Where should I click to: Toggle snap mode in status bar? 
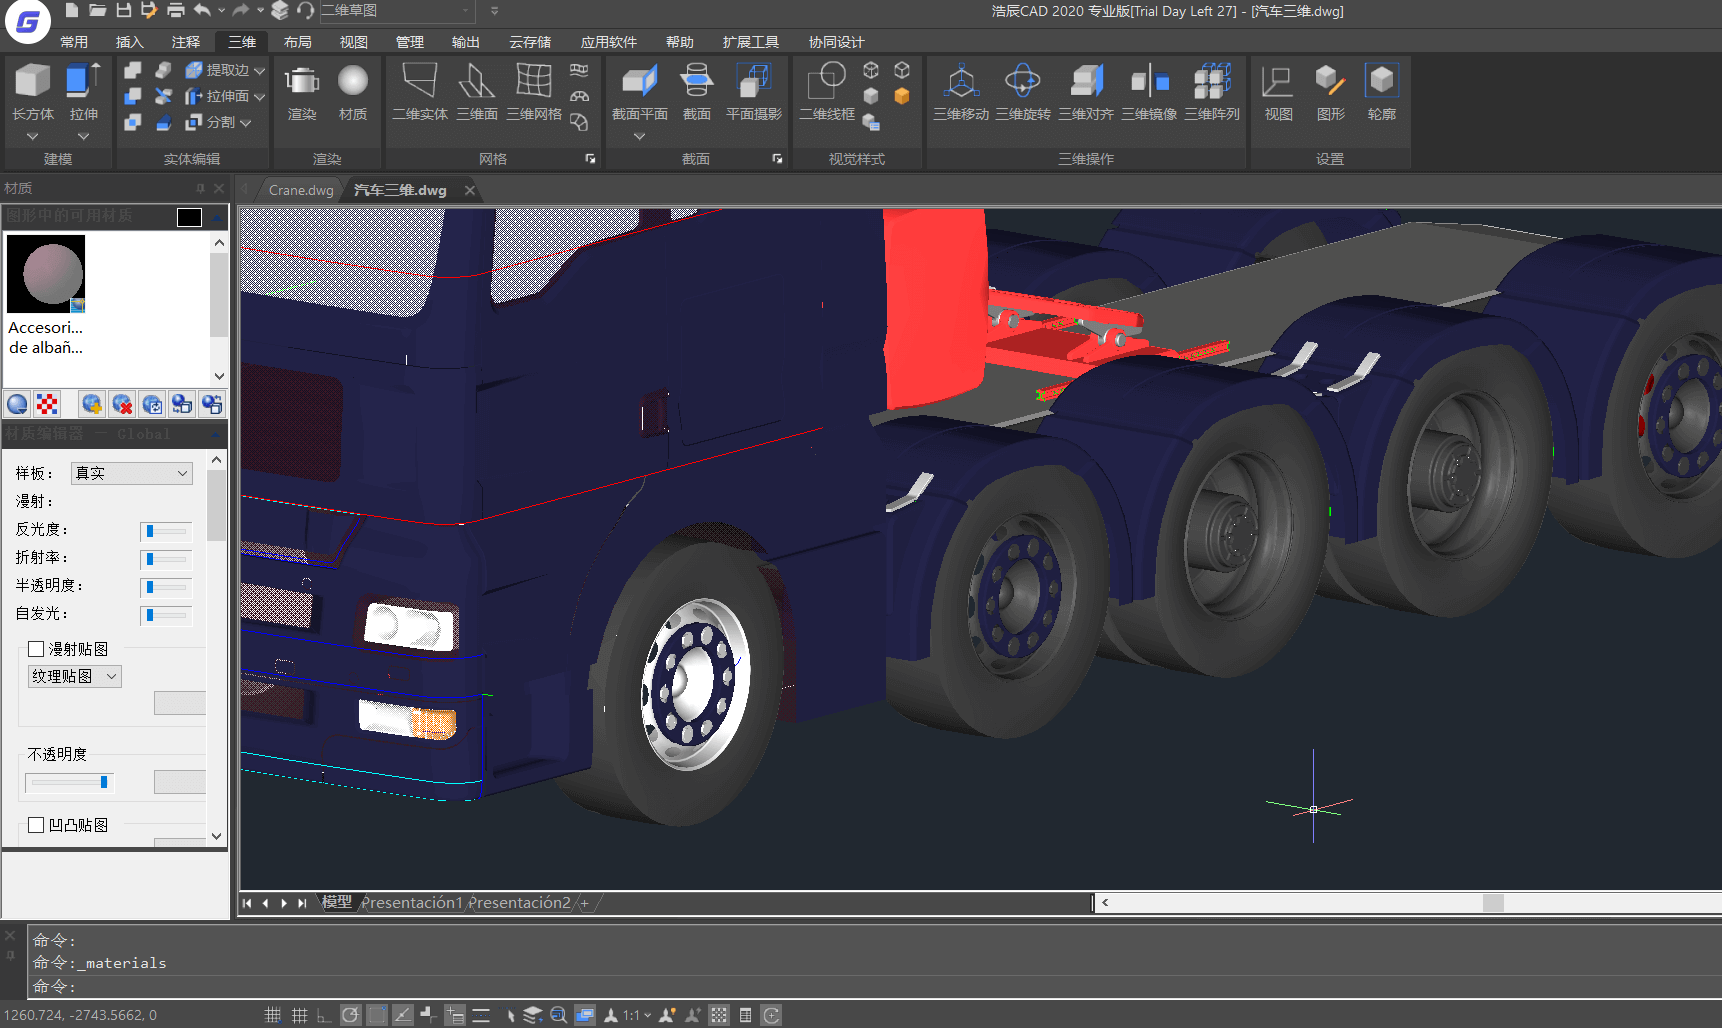pos(272,1015)
